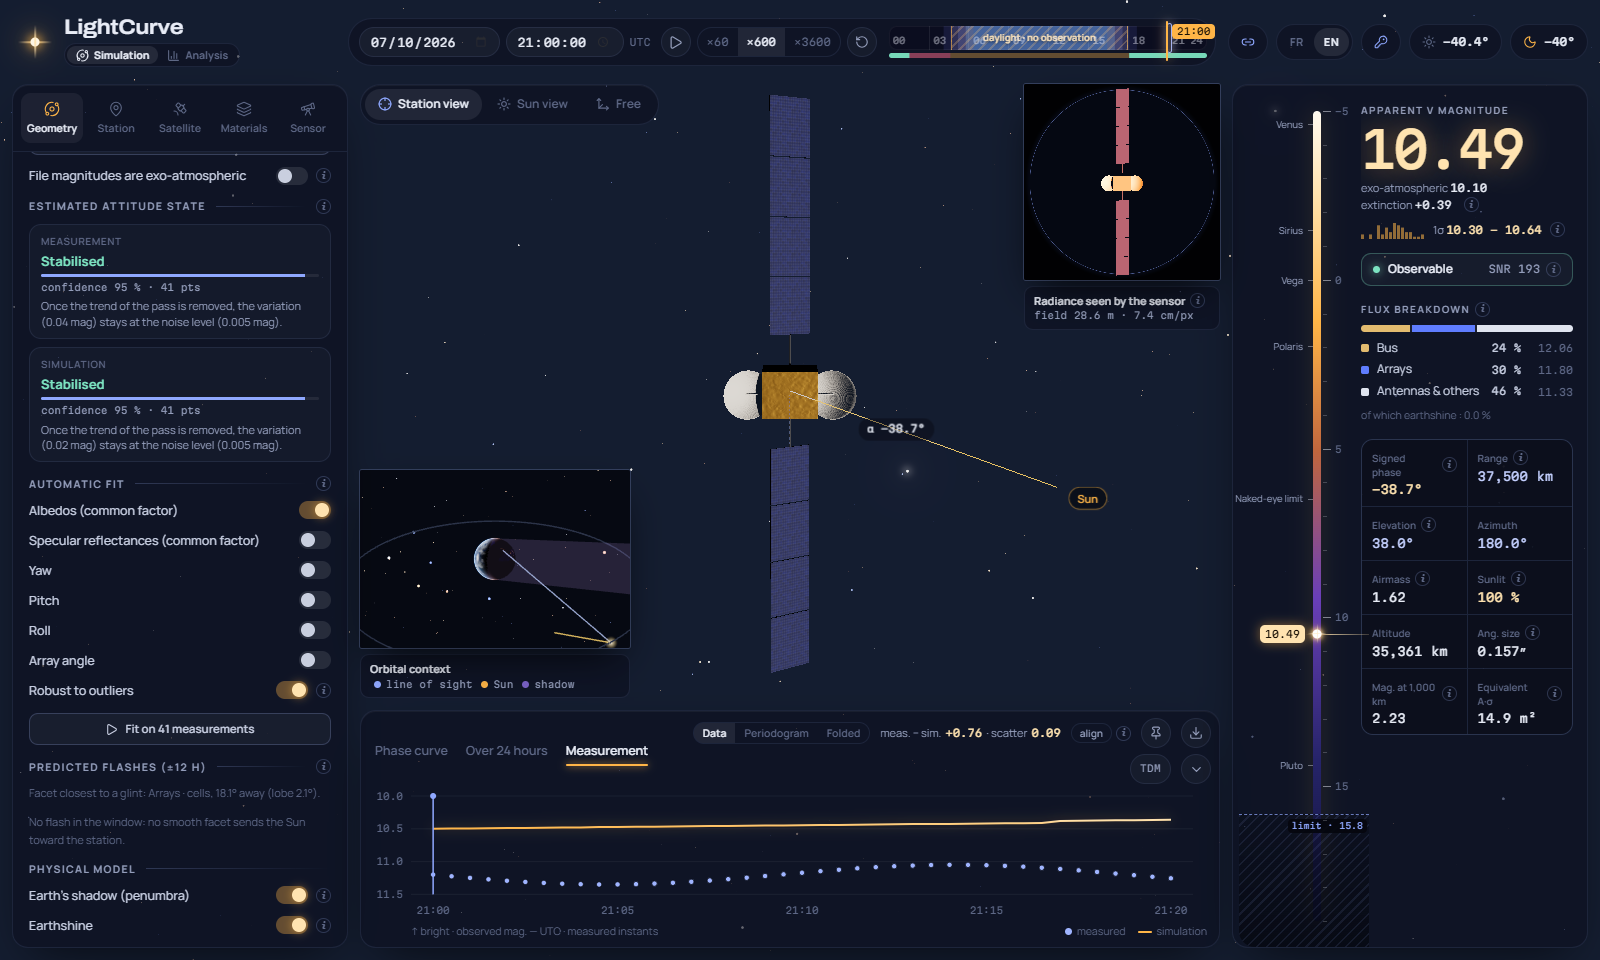
Task: Enable the Pitch fit toggle
Action: 315,600
